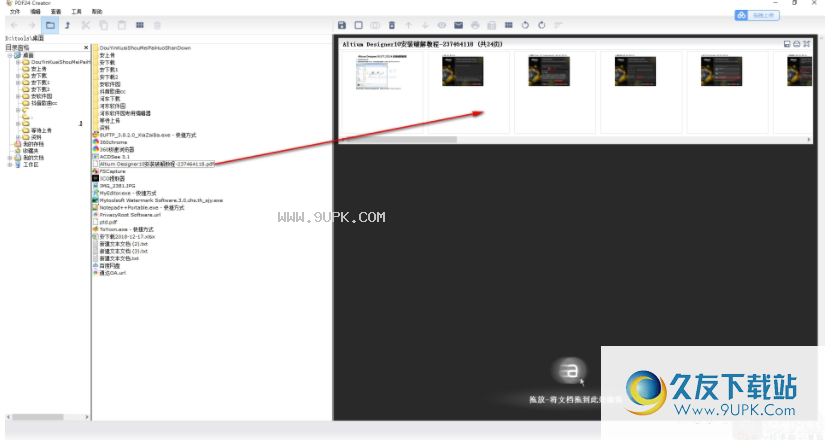Open the 工具 menu
827x440 pixels.
[x=76, y=11]
